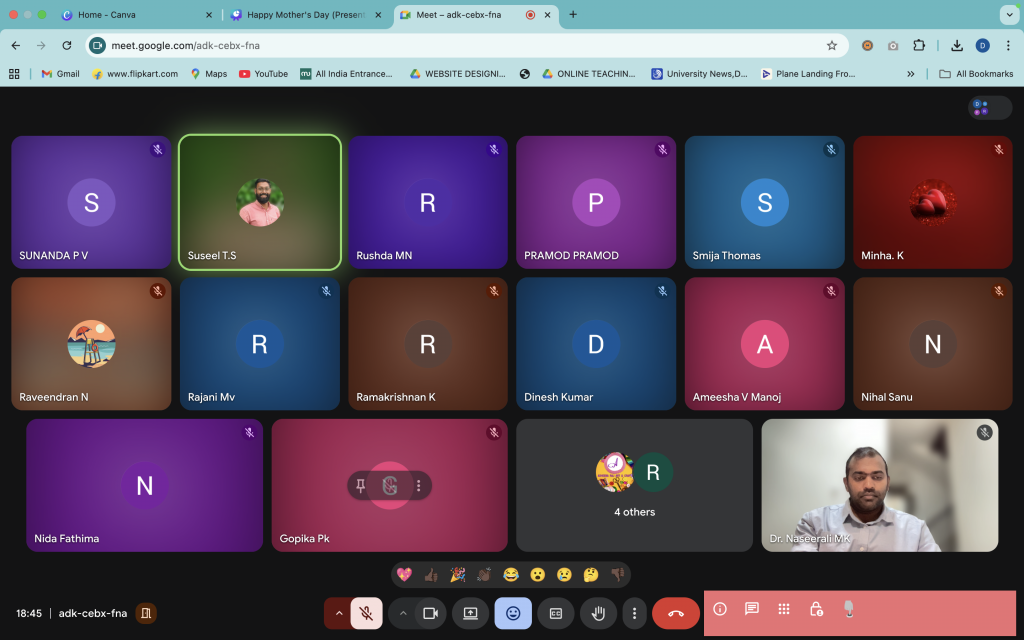The width and height of the screenshot is (1024, 640).
Task: Expand video settings arrow beside camera
Action: [403, 613]
